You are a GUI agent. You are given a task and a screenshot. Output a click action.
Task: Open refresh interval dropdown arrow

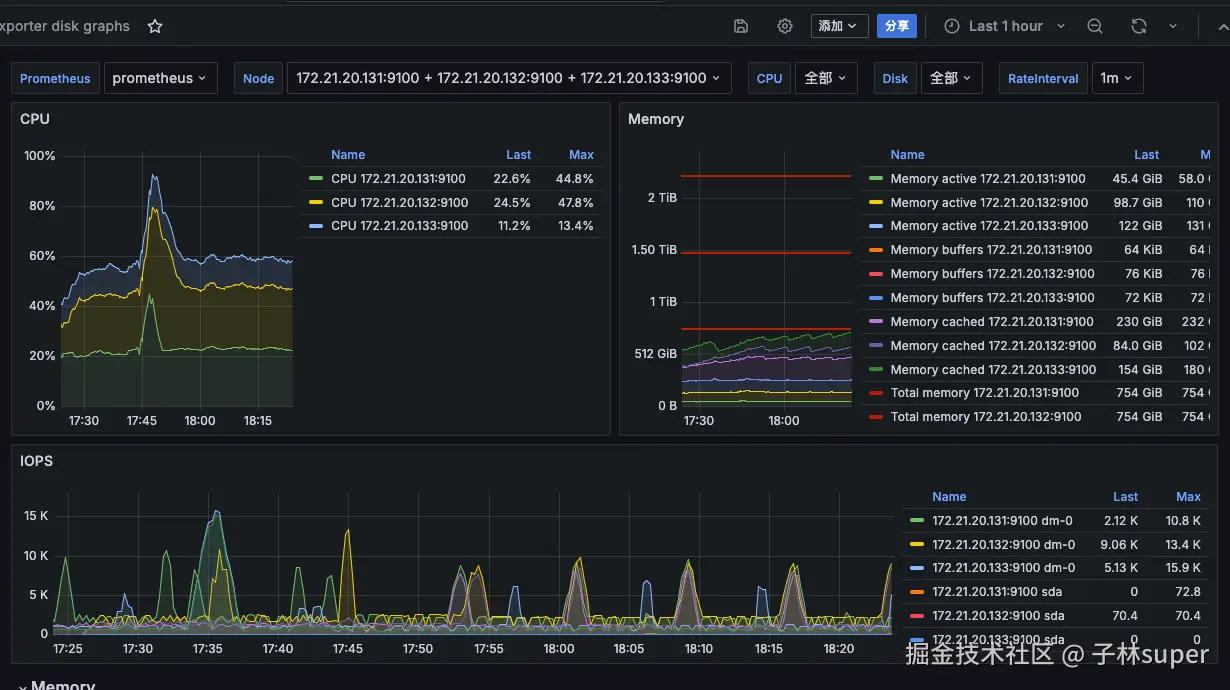tap(1173, 26)
